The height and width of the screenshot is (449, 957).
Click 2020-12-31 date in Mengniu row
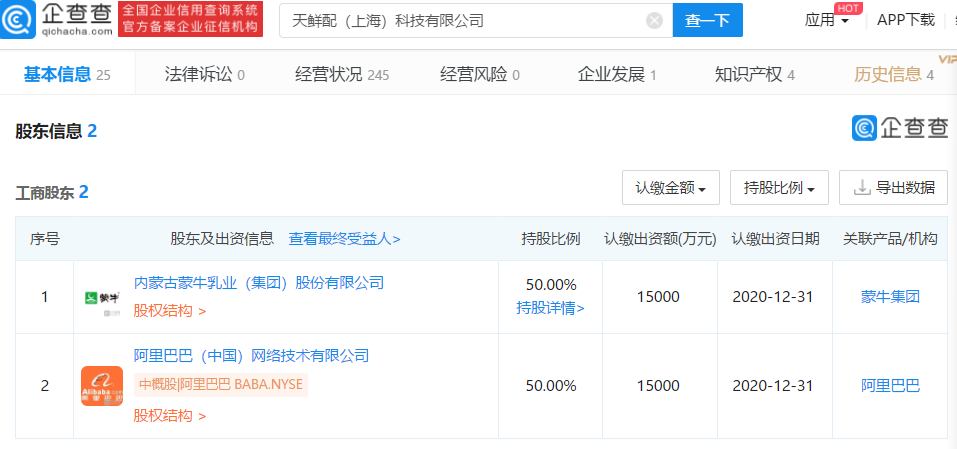[x=773, y=297]
